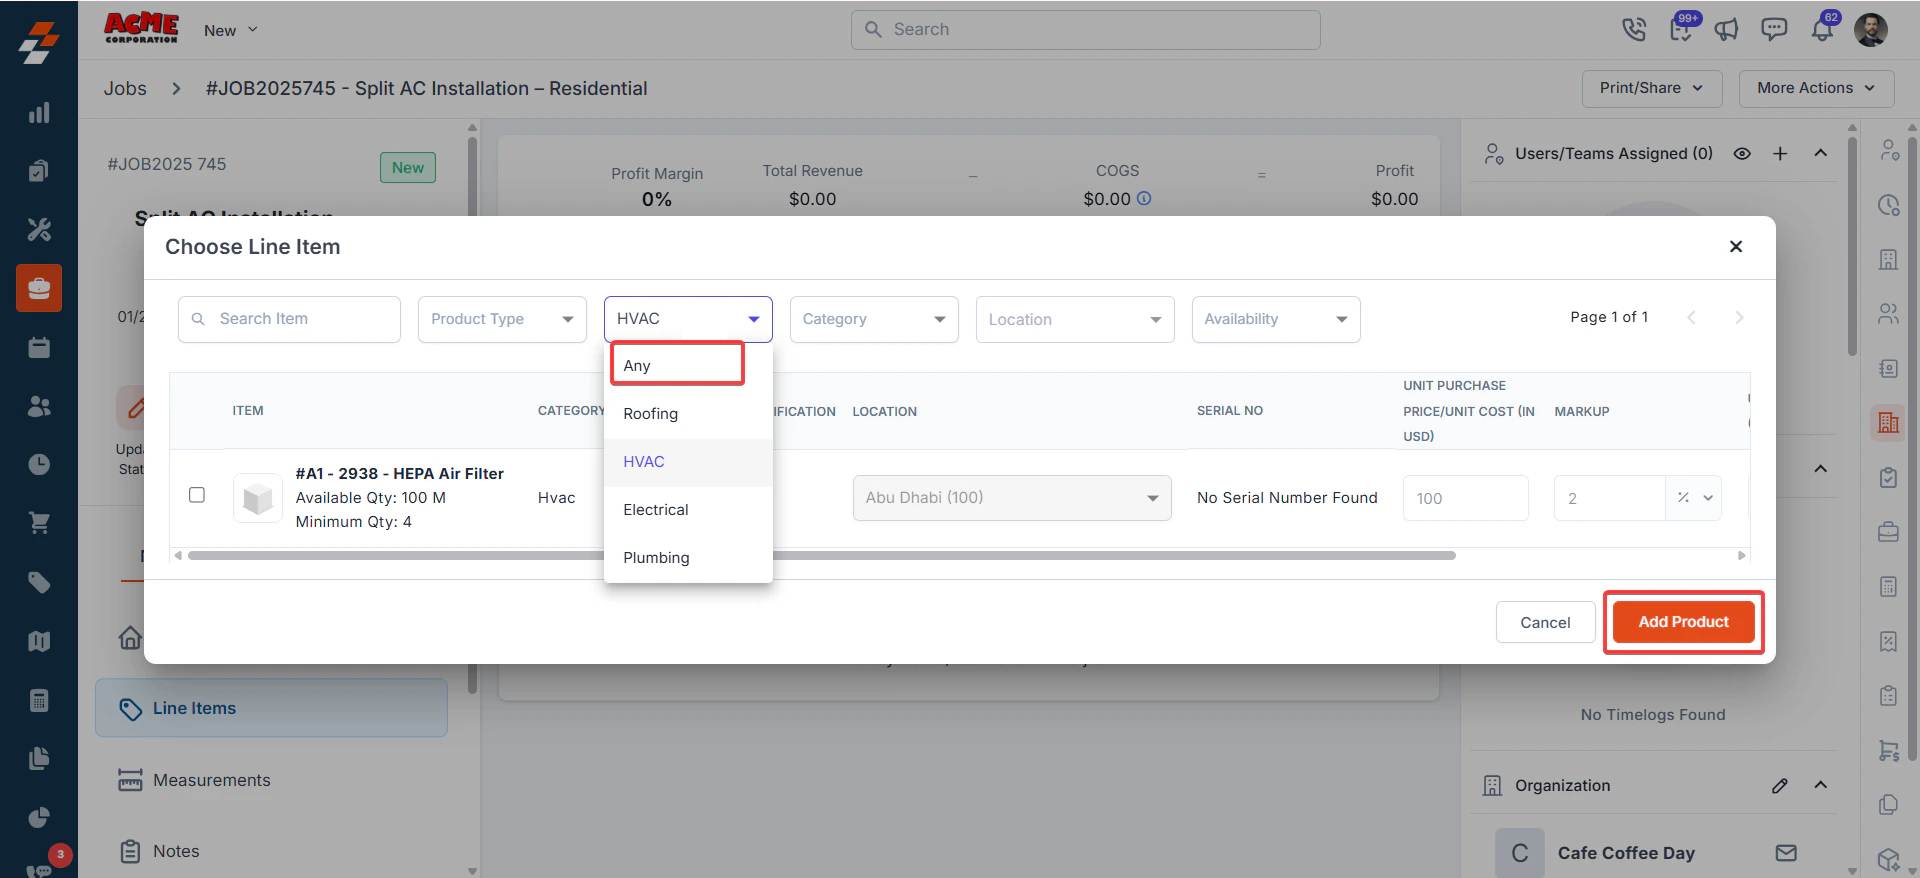Select HVAC option in dropdown list
The image size is (1920, 878).
click(688, 462)
